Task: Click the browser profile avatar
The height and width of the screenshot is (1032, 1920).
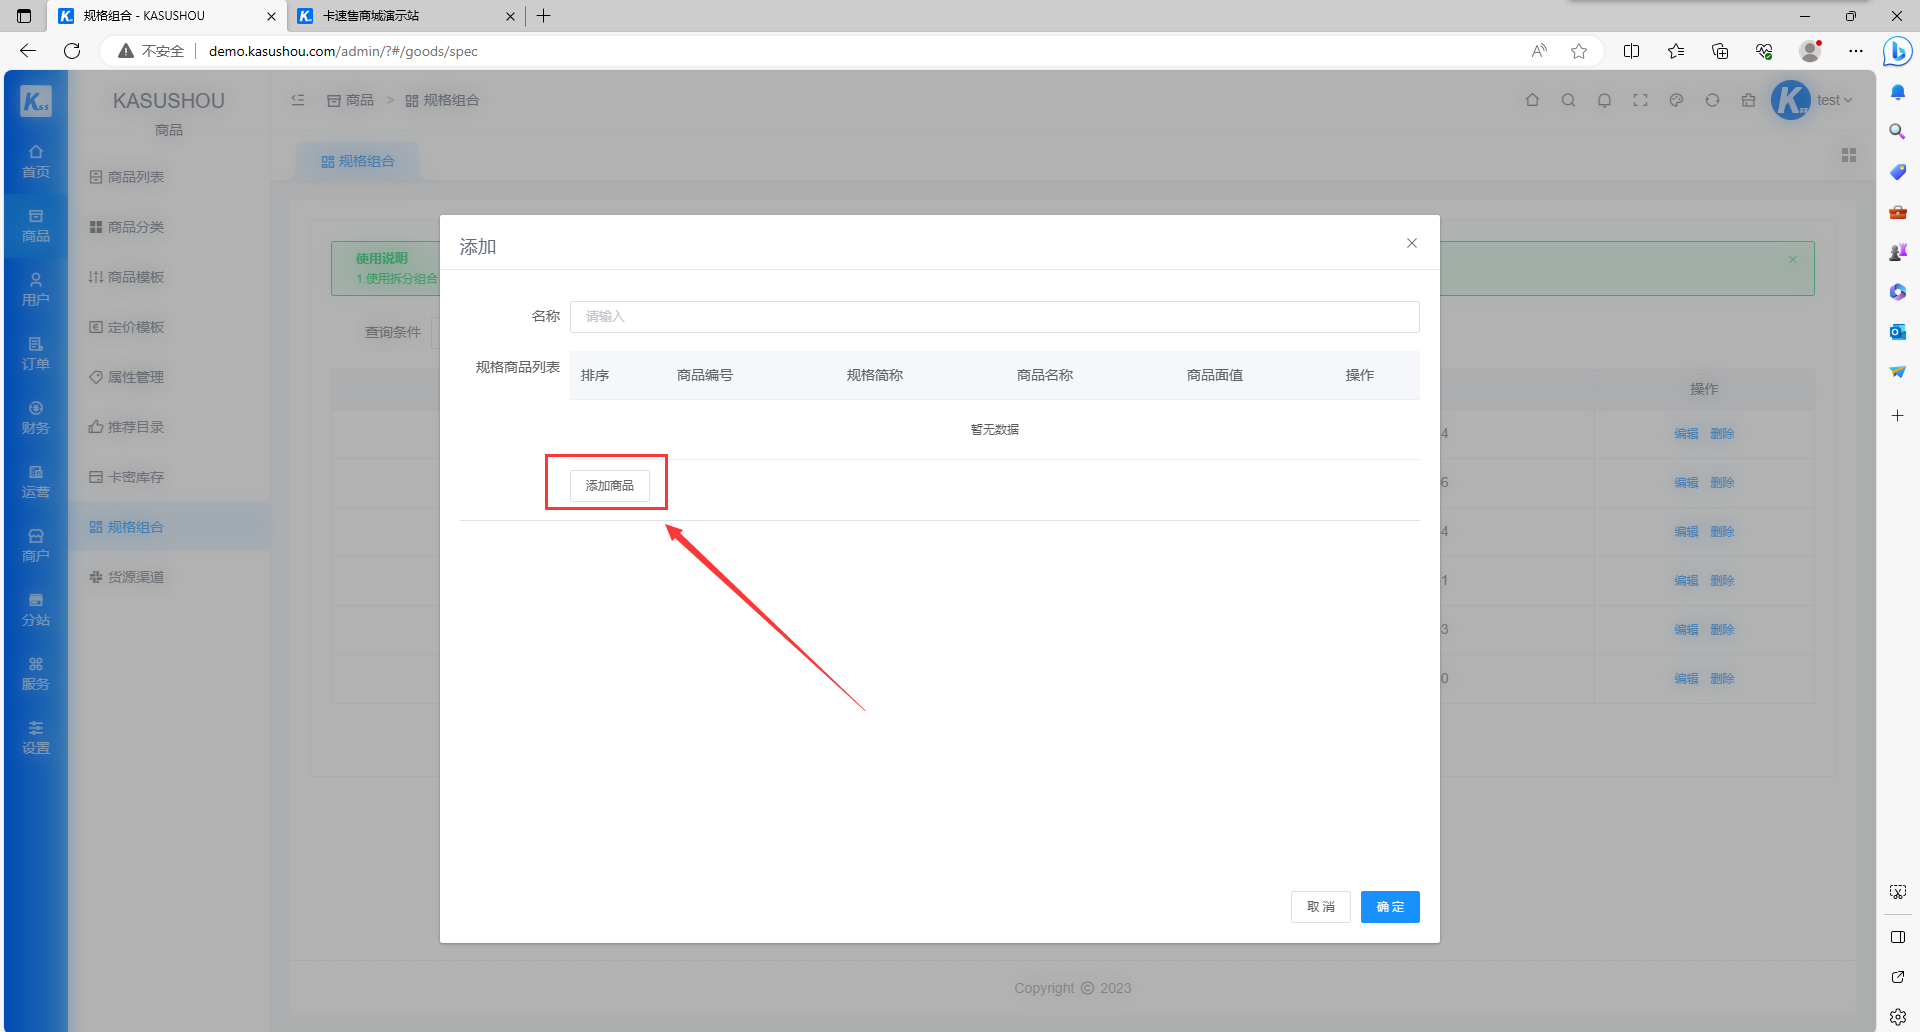Action: [1811, 51]
